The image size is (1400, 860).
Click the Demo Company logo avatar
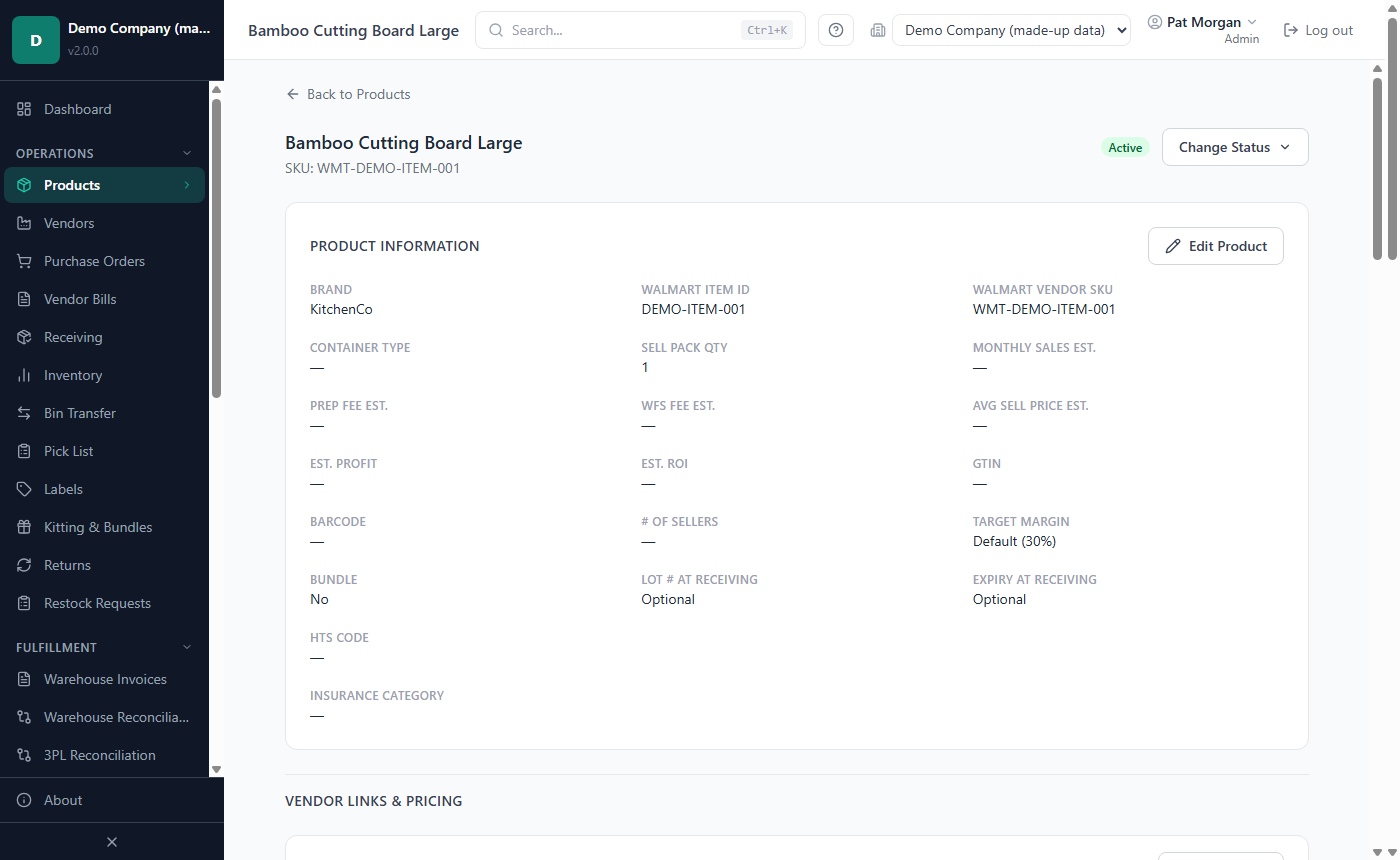[x=36, y=40]
